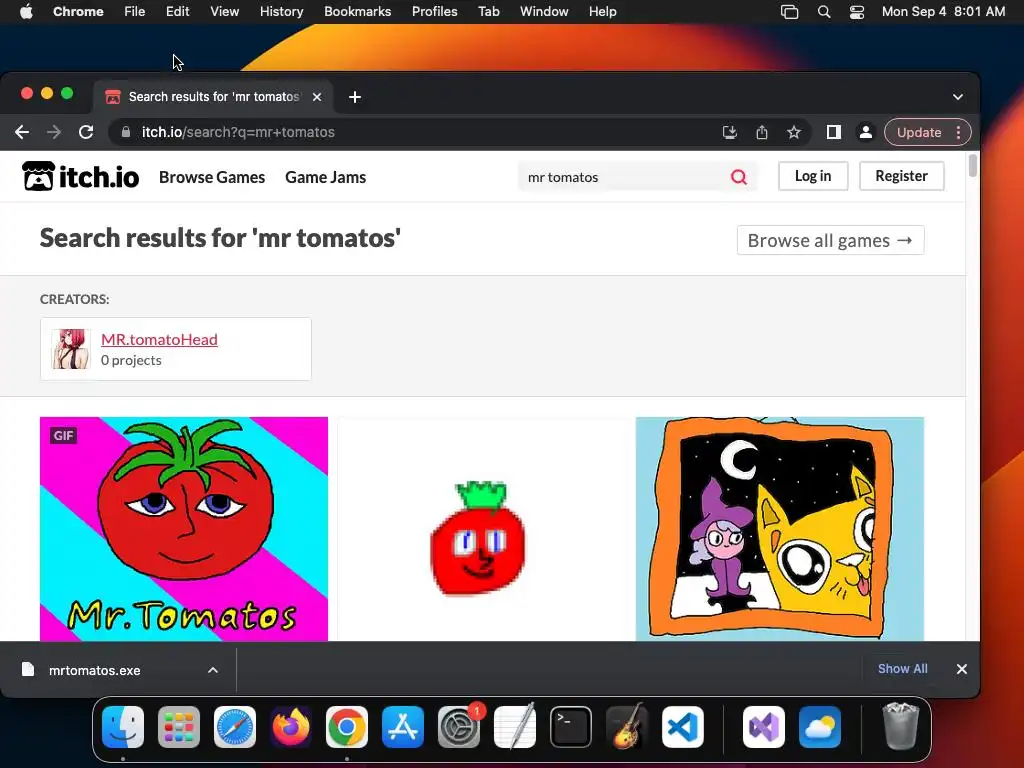Bookmark this page with the star icon

(x=793, y=133)
